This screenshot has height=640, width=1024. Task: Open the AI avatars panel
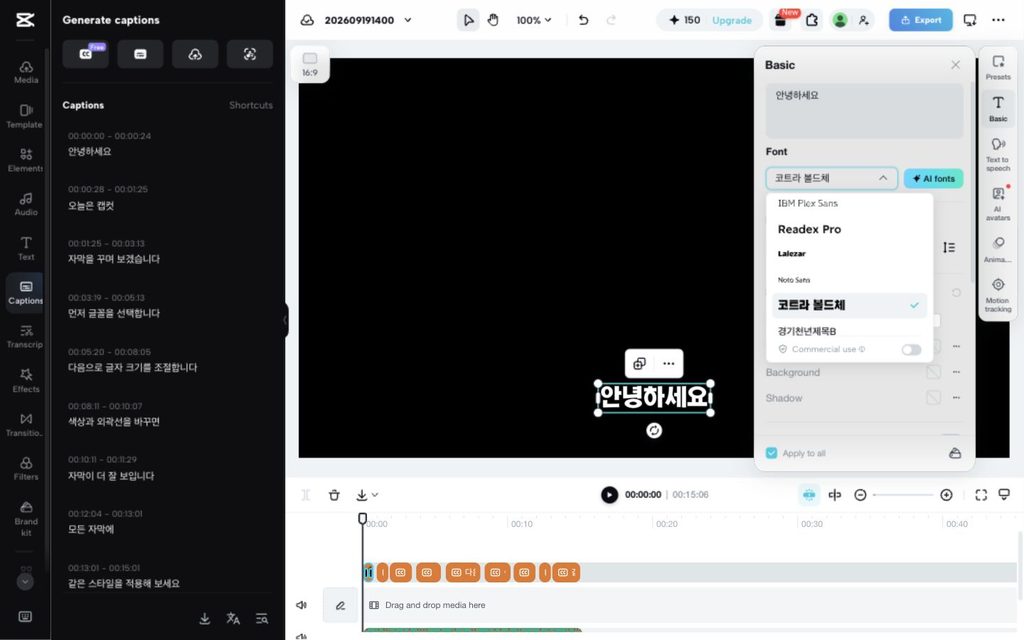[x=997, y=204]
